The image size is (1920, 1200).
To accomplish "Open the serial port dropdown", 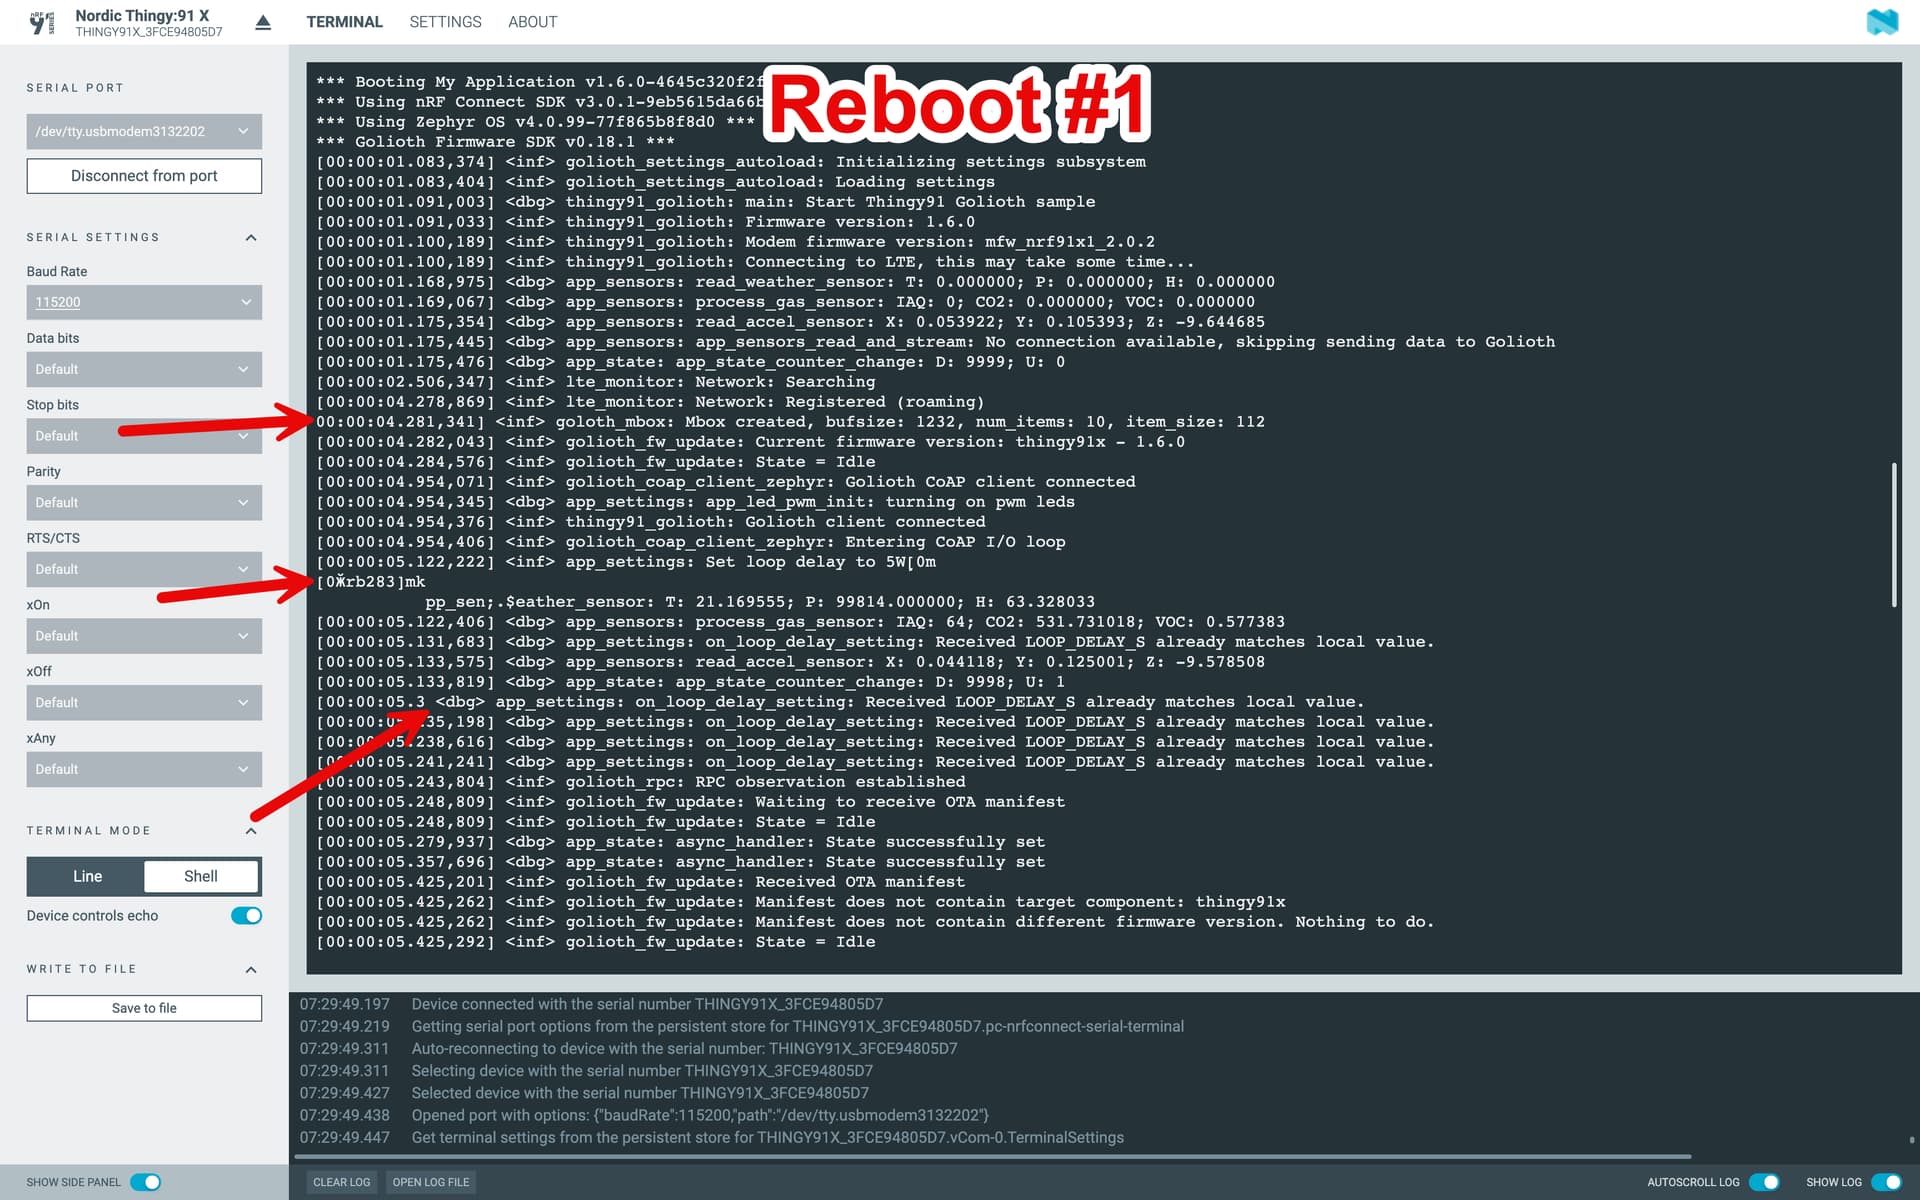I will tap(144, 131).
